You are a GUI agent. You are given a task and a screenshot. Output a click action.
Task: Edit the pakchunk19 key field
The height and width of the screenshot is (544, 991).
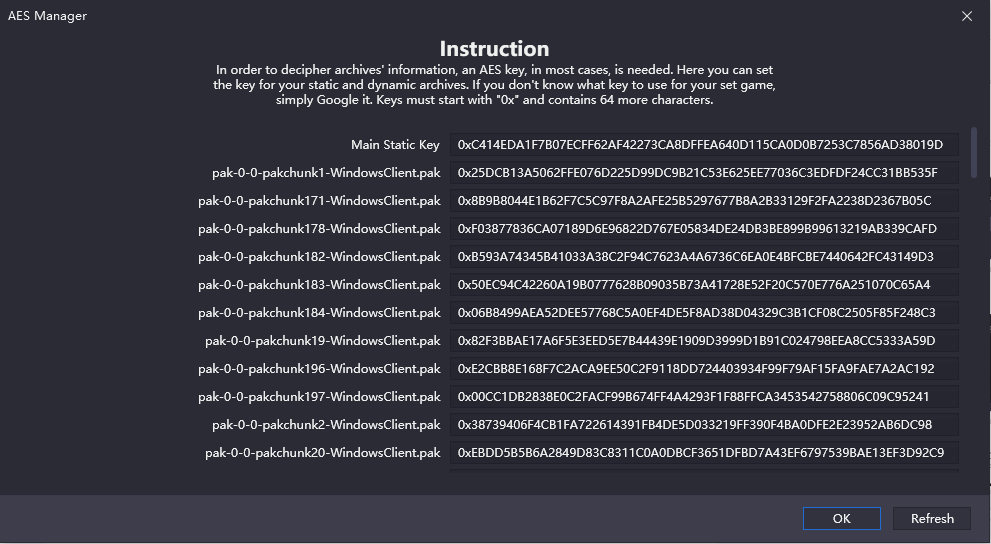point(704,341)
